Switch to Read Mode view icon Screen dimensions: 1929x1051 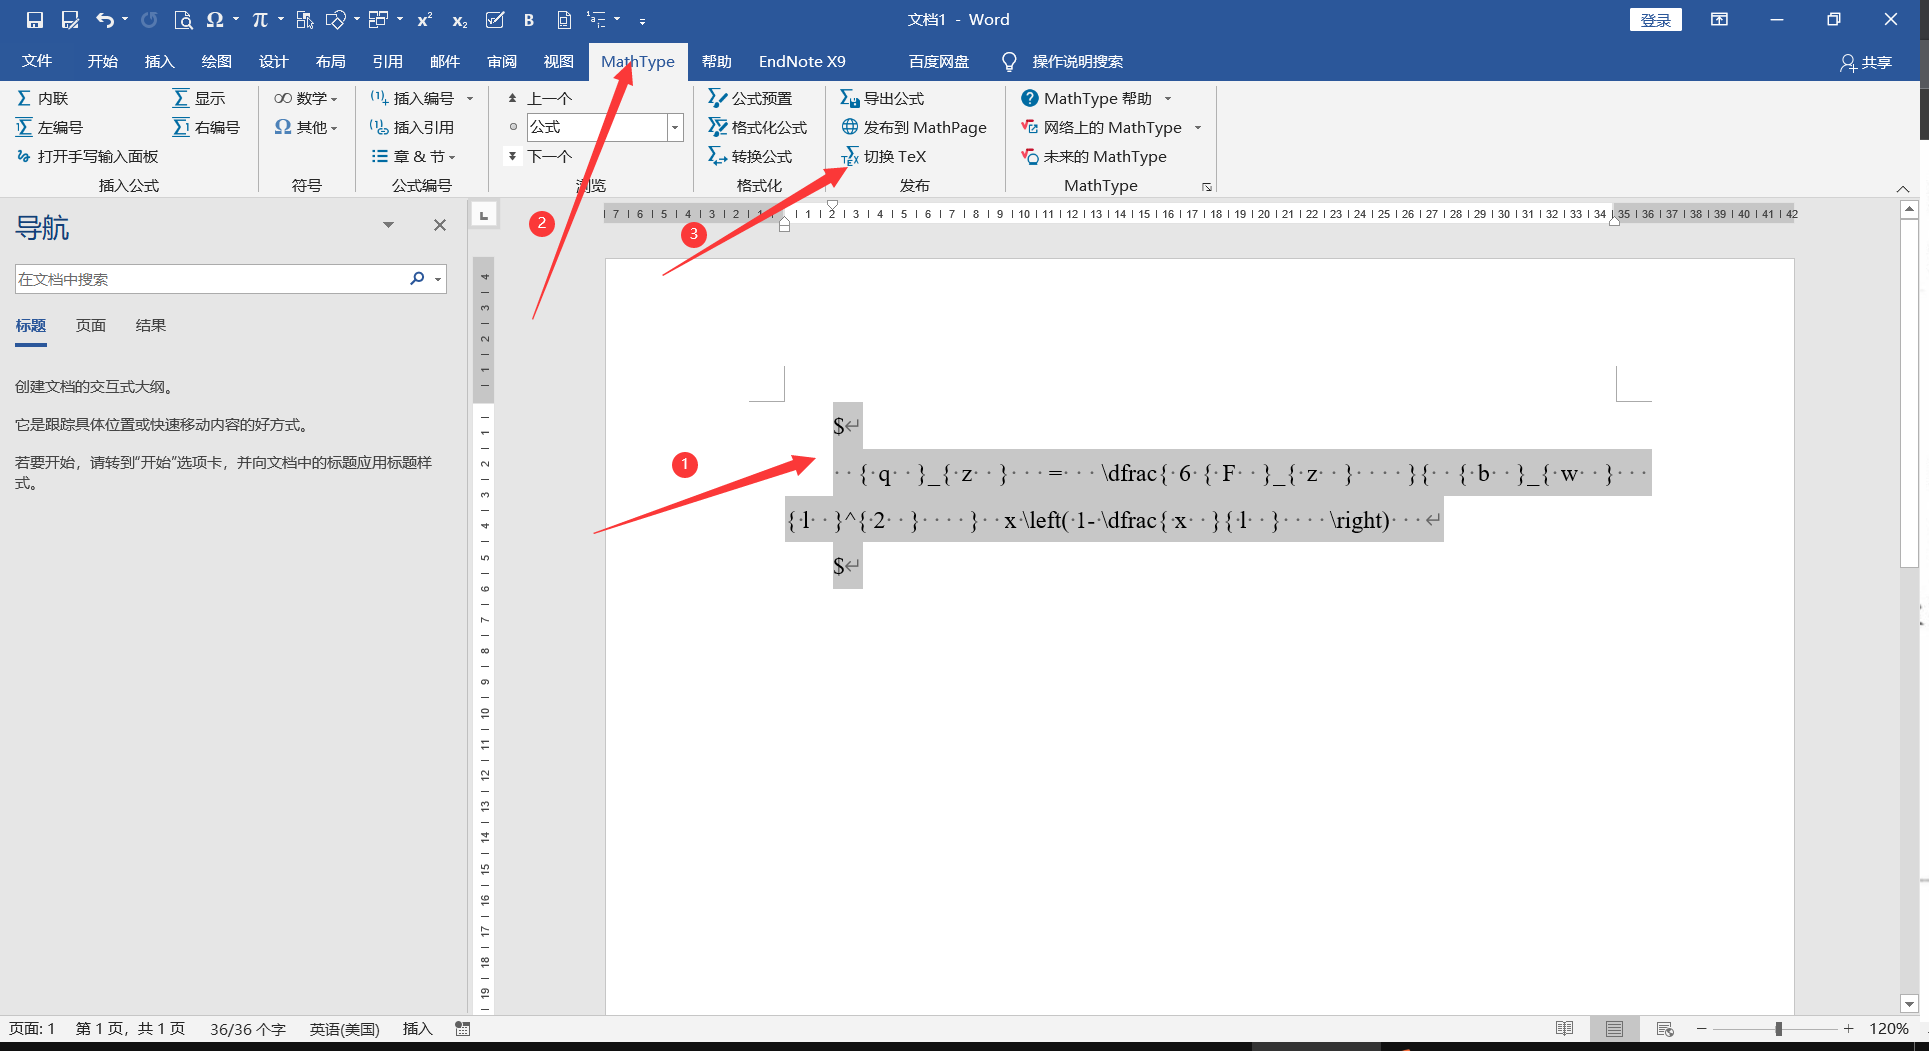[1564, 1029]
